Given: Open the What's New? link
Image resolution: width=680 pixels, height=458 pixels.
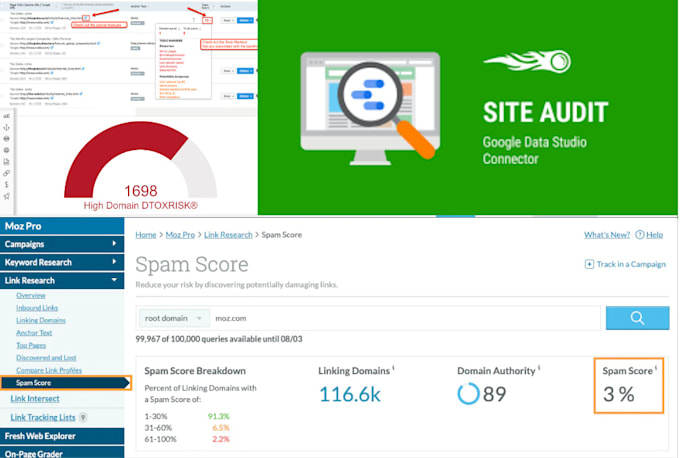Looking at the screenshot, I should click(x=607, y=235).
